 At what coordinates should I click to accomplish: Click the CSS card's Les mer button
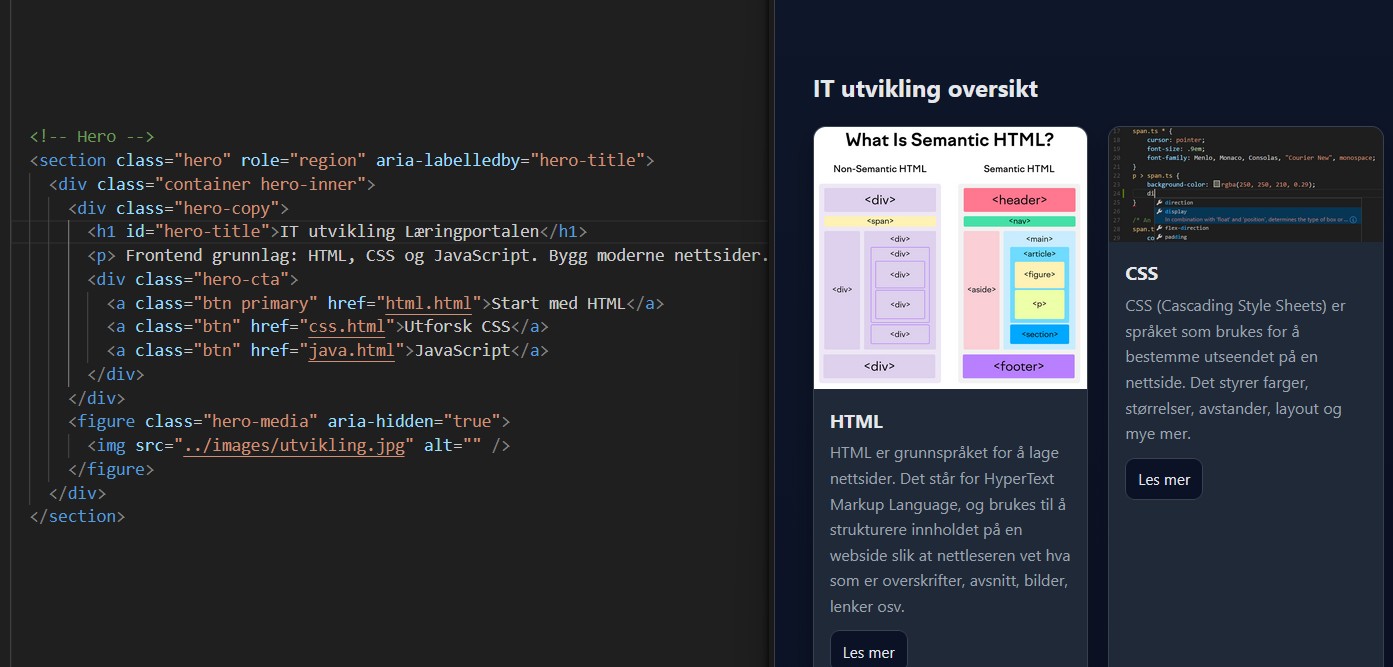1164,479
